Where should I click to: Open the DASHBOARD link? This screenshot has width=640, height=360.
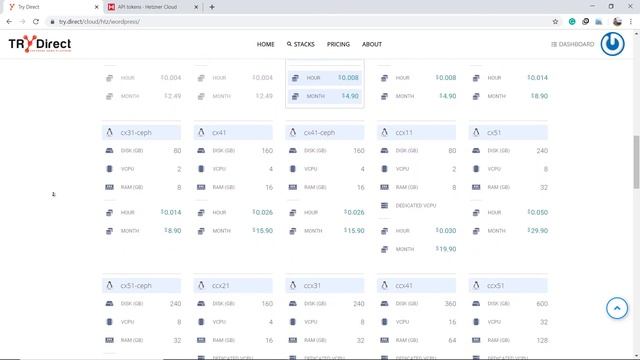click(x=573, y=44)
